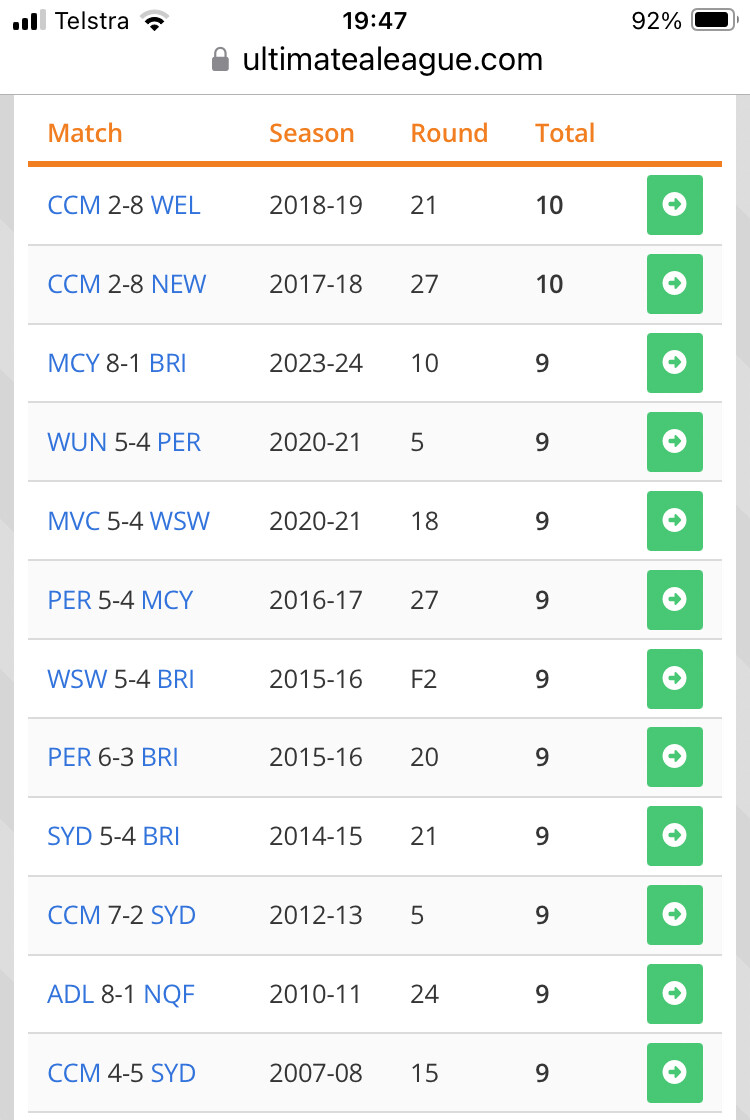Viewport: 750px width, 1120px height.
Task: Click green arrow for CCM 7-2 SYD
Action: click(x=675, y=915)
